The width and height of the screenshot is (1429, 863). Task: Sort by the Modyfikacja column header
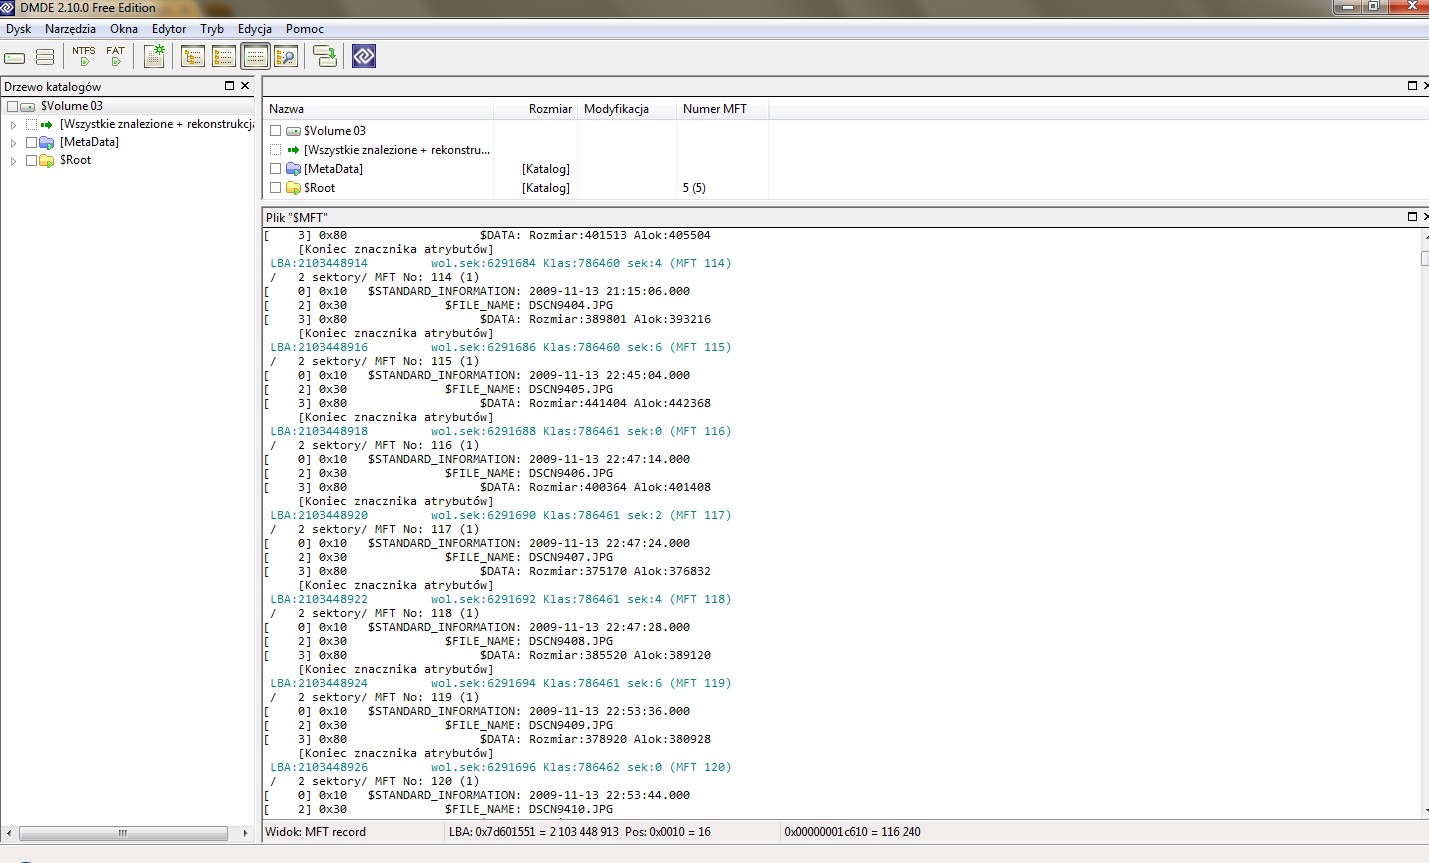(627, 109)
